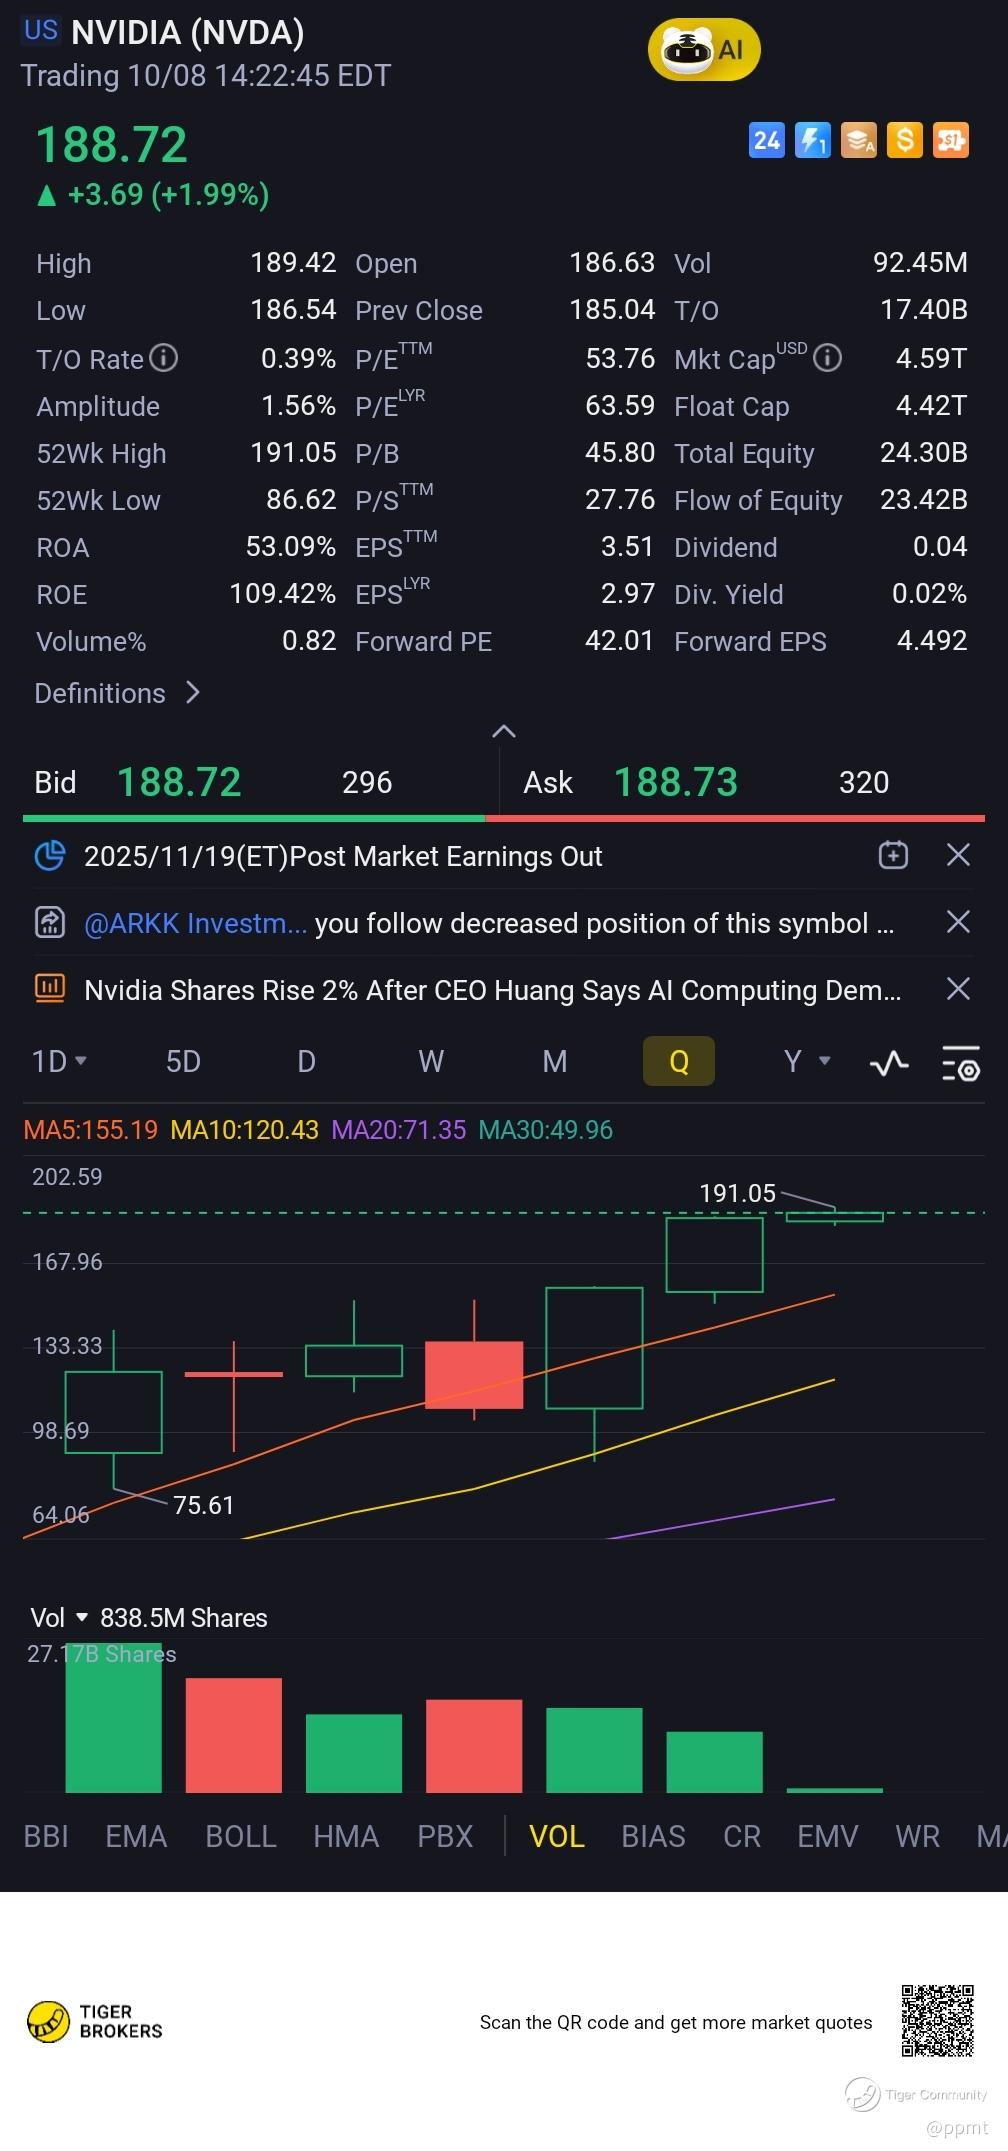Image resolution: width=1008 pixels, height=2151 pixels.
Task: Tap the QR code image
Action: click(938, 2020)
